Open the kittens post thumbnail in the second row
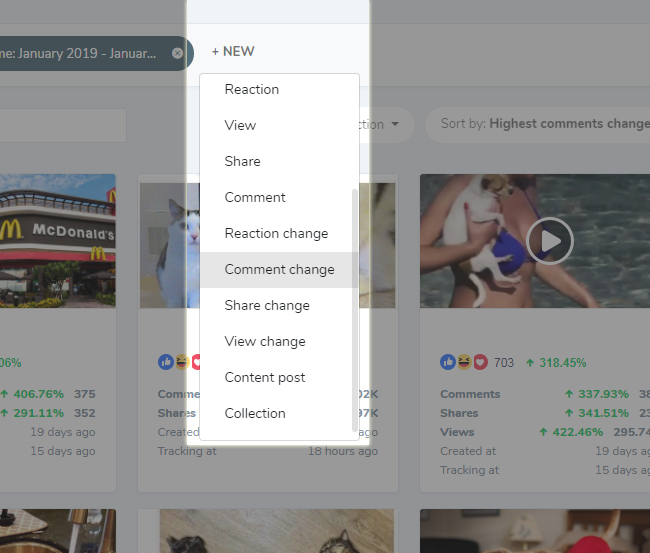Screen dimensions: 650x553 pos(276,531)
